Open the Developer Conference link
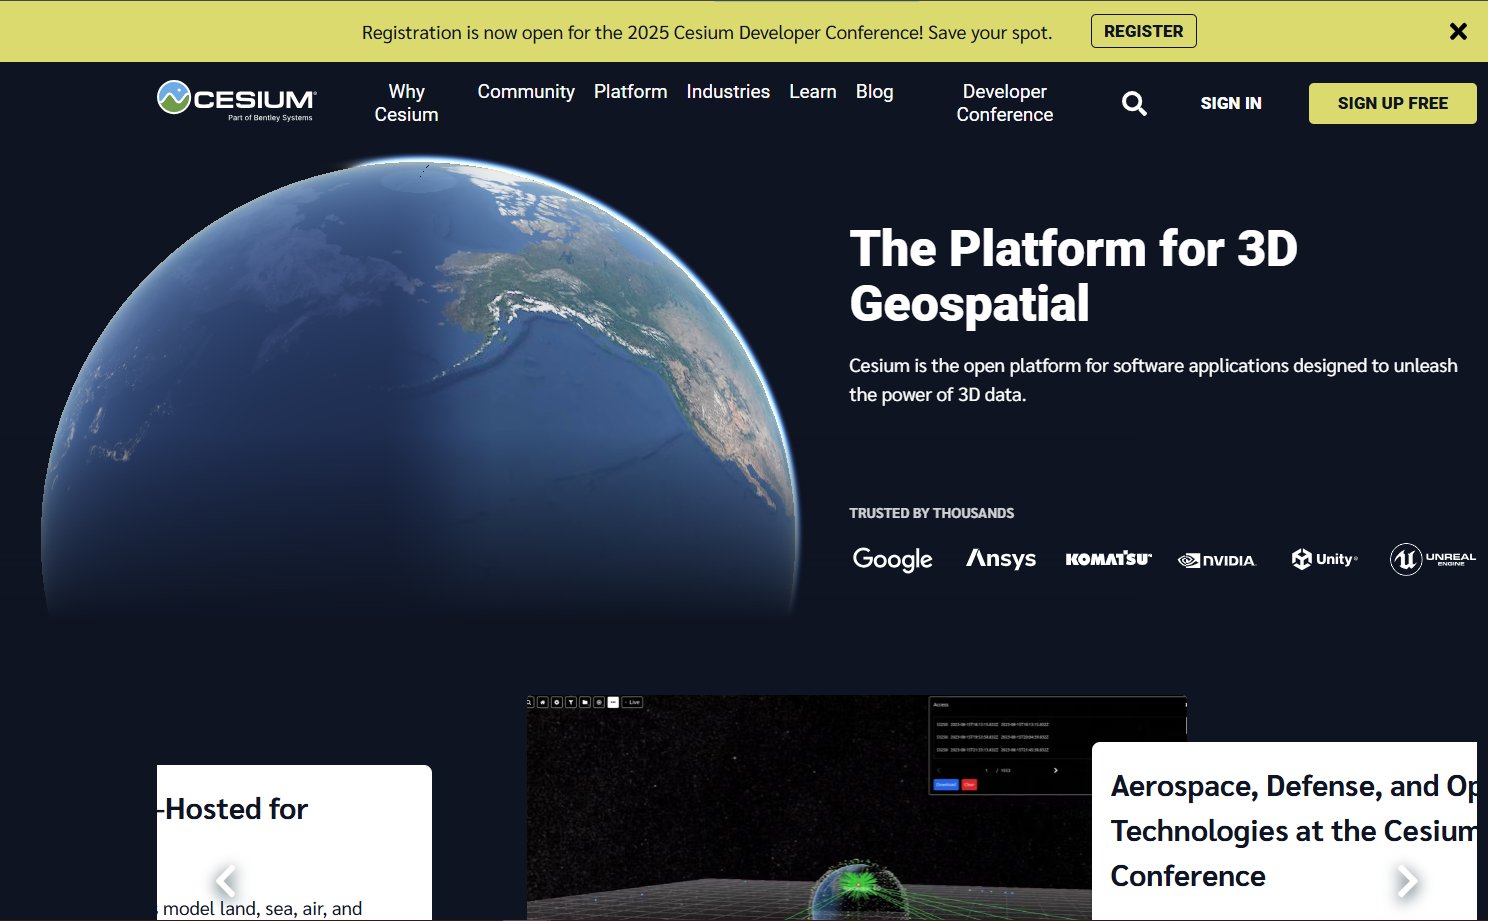Viewport: 1488px width, 921px height. [x=1004, y=103]
